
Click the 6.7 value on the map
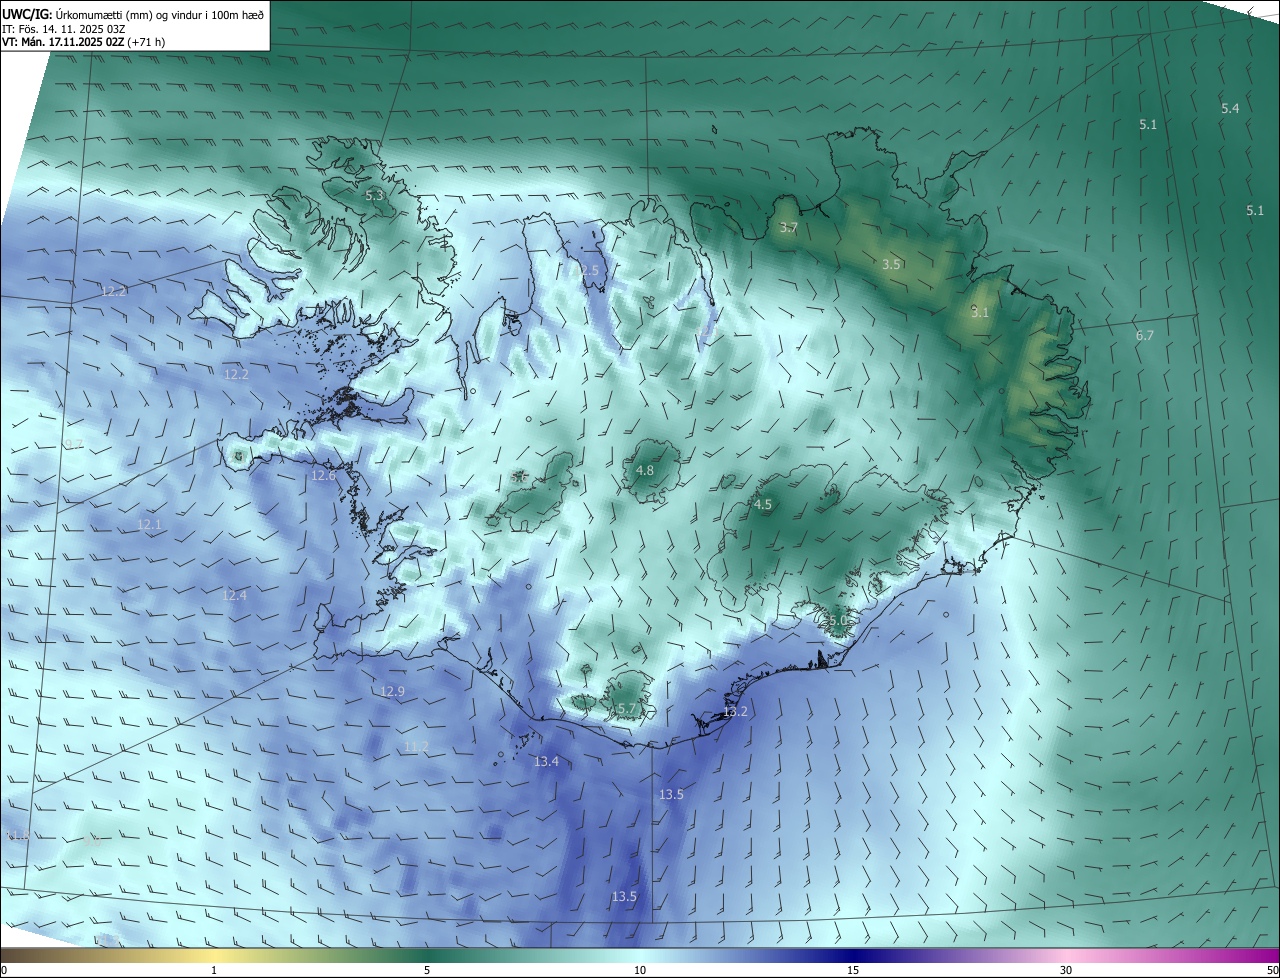click(1145, 336)
